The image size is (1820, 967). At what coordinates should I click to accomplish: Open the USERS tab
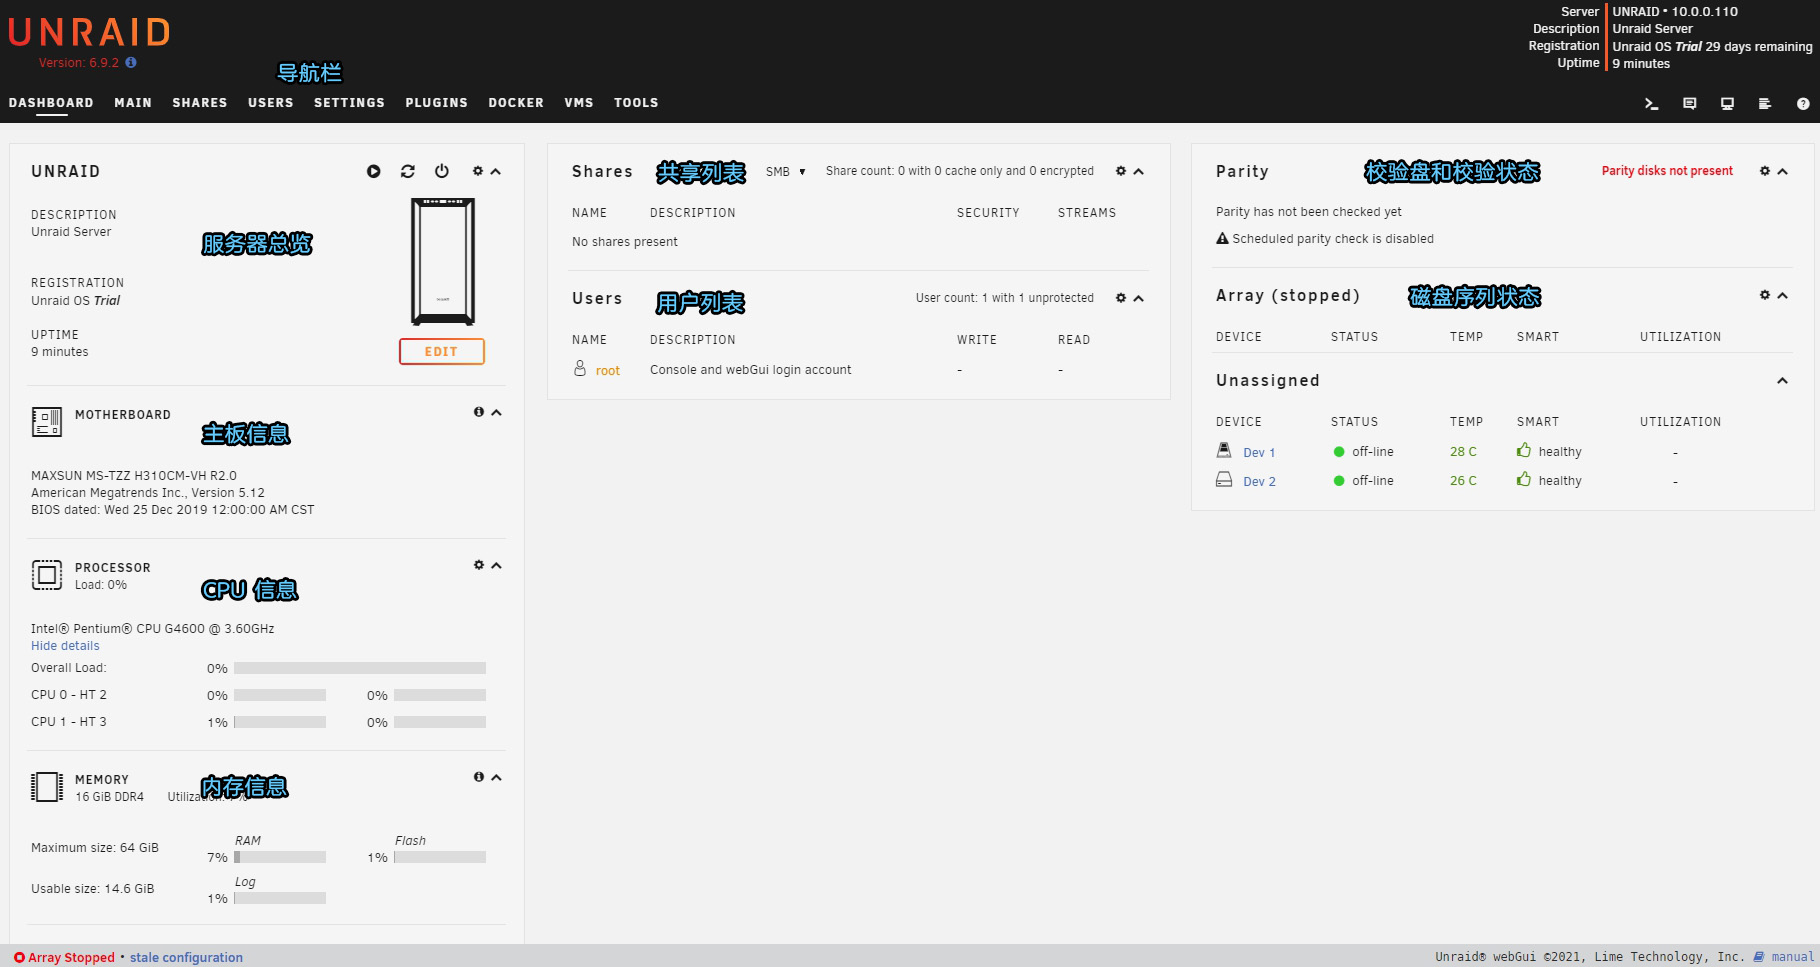pos(271,103)
